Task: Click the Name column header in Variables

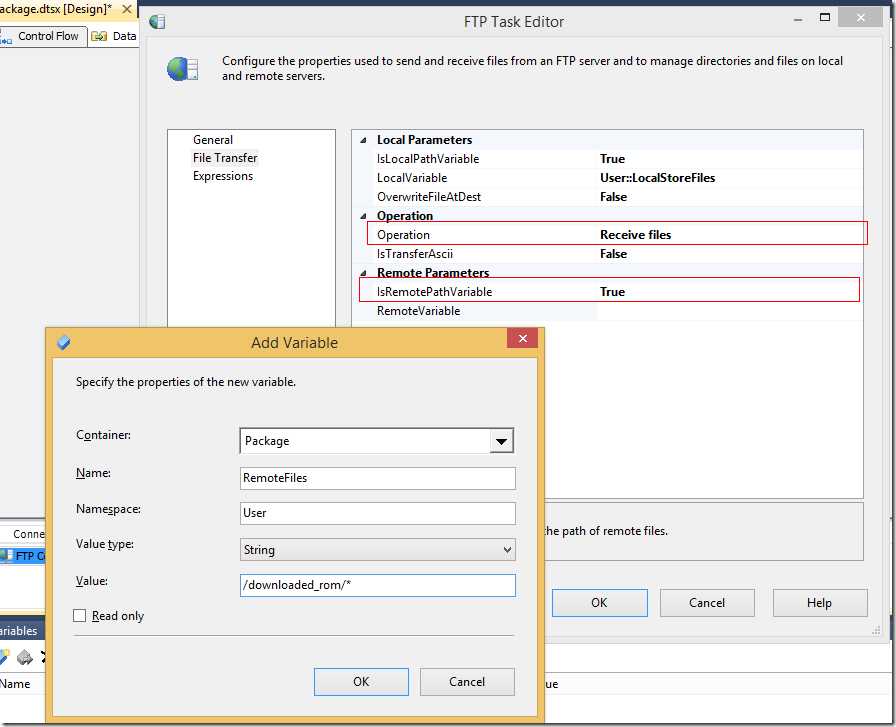Action: pos(15,684)
